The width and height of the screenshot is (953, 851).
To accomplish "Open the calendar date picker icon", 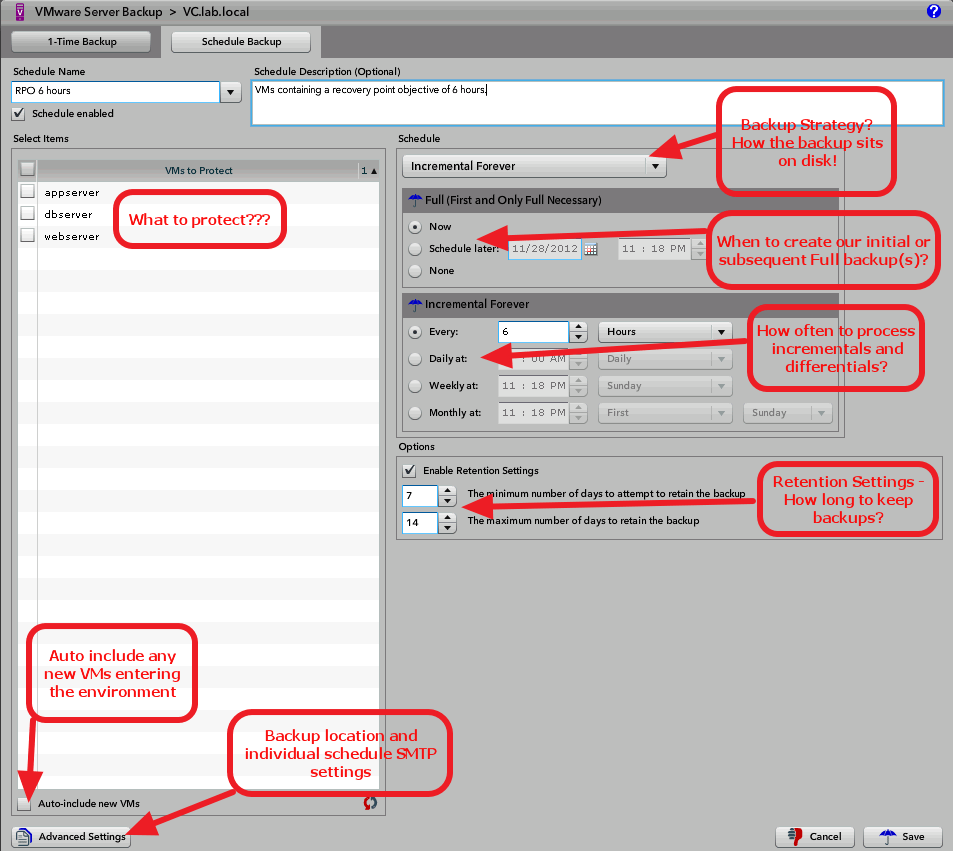I will click(590, 249).
